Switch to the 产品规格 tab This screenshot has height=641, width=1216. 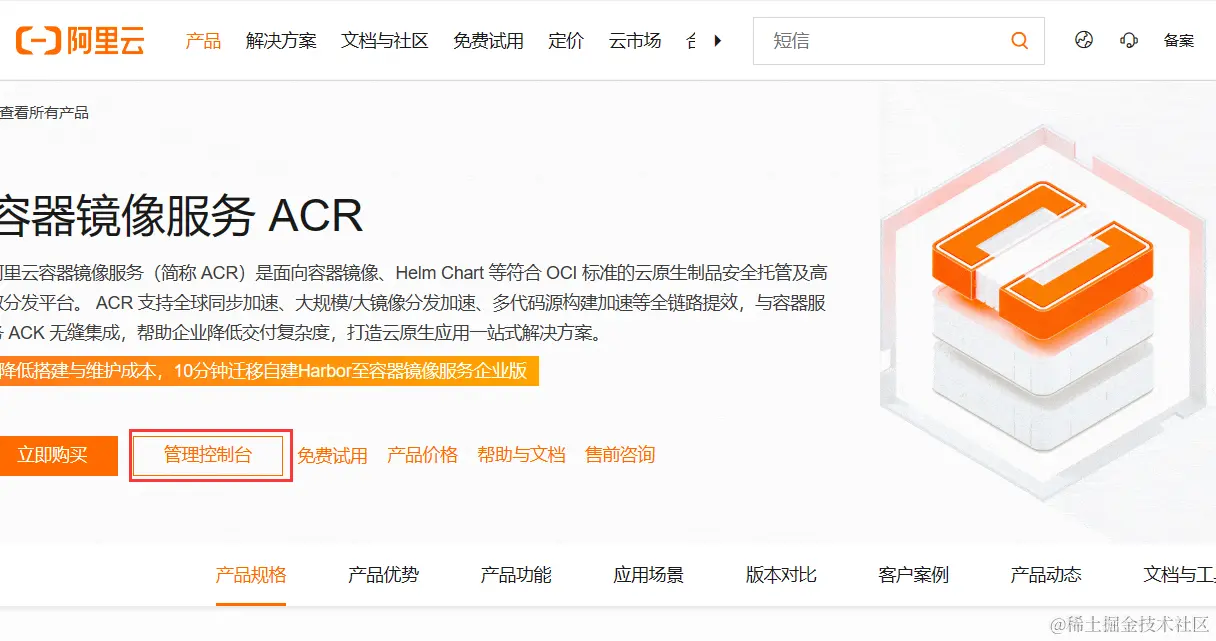251,575
